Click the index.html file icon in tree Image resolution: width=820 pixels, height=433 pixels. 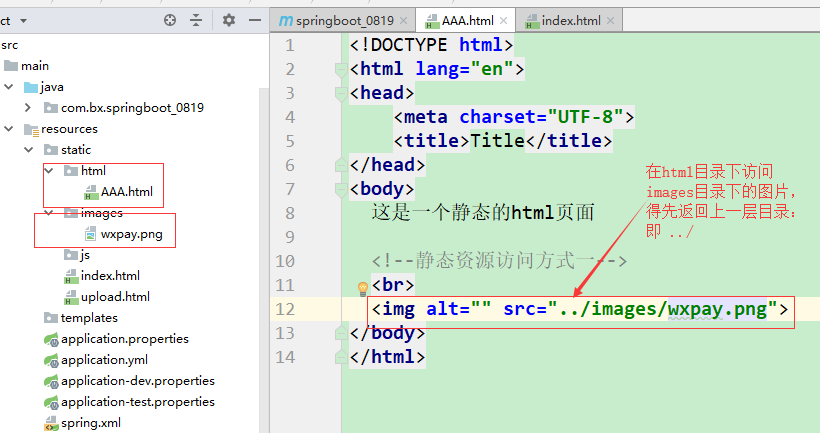(71, 276)
